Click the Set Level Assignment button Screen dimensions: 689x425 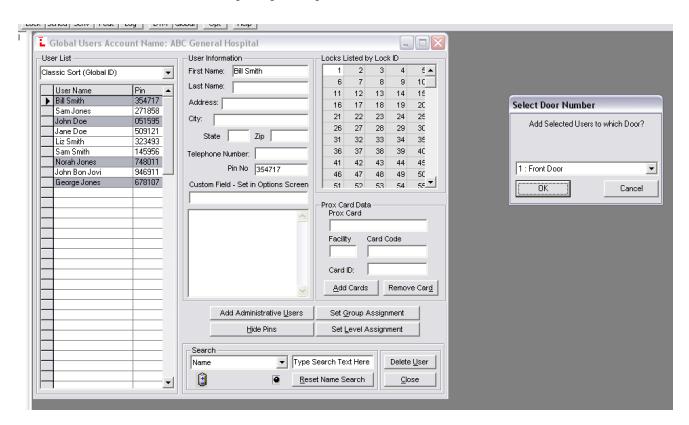pos(367,329)
